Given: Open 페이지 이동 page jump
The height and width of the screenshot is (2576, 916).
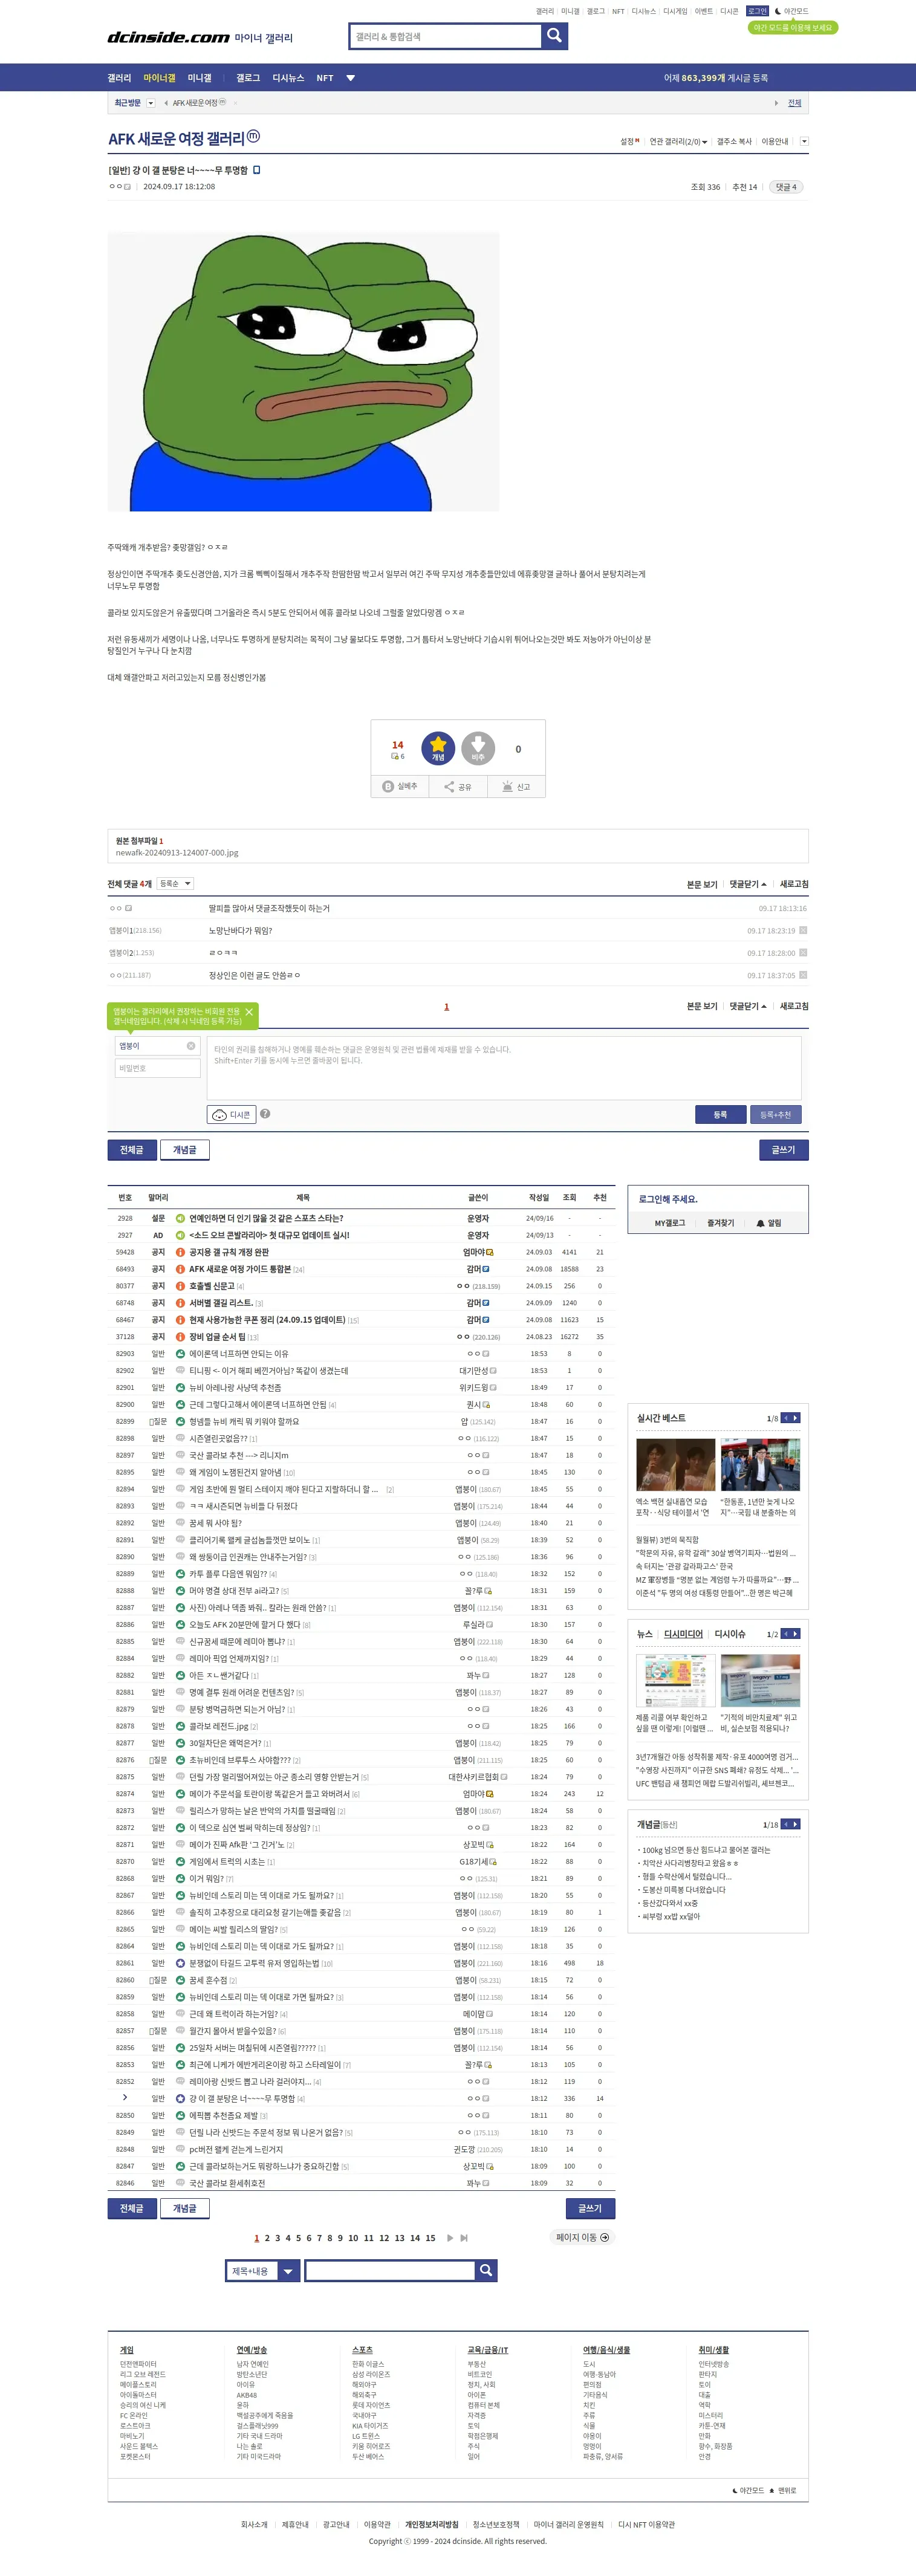Looking at the screenshot, I should tap(583, 2238).
